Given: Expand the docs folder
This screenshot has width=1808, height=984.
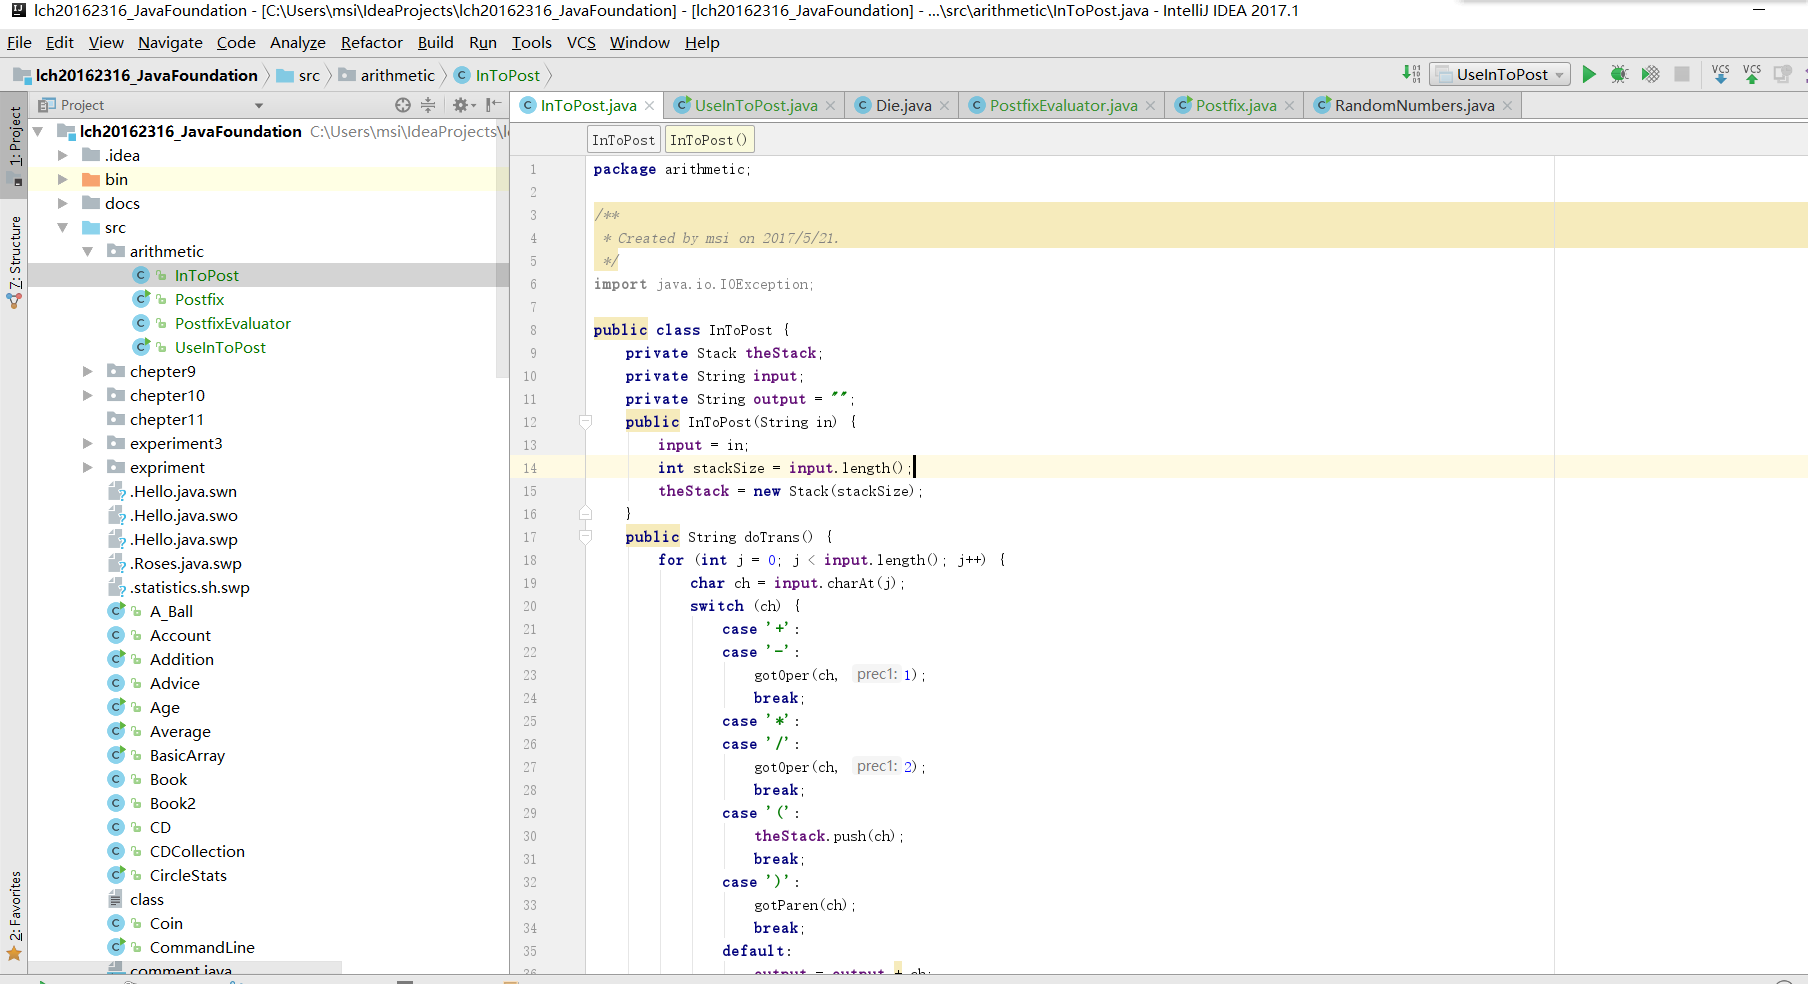Looking at the screenshot, I should coord(63,203).
